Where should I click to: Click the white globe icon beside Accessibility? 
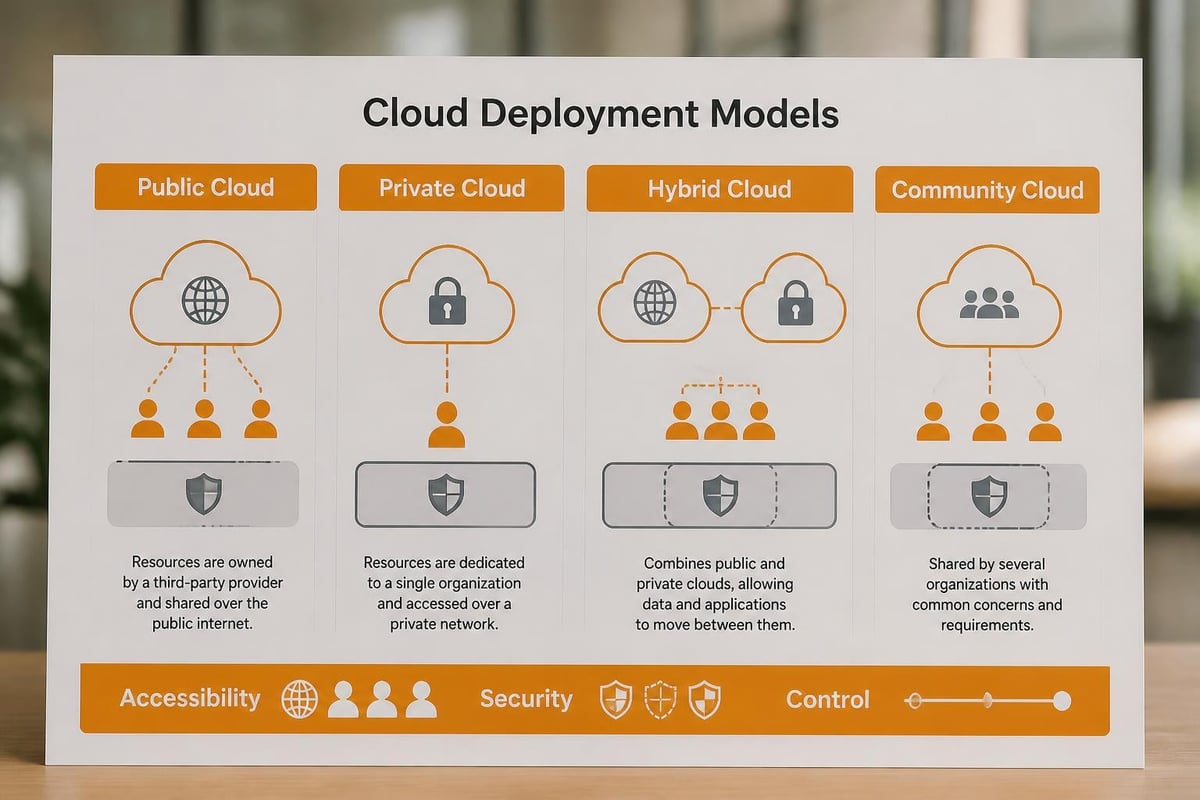tap(299, 699)
